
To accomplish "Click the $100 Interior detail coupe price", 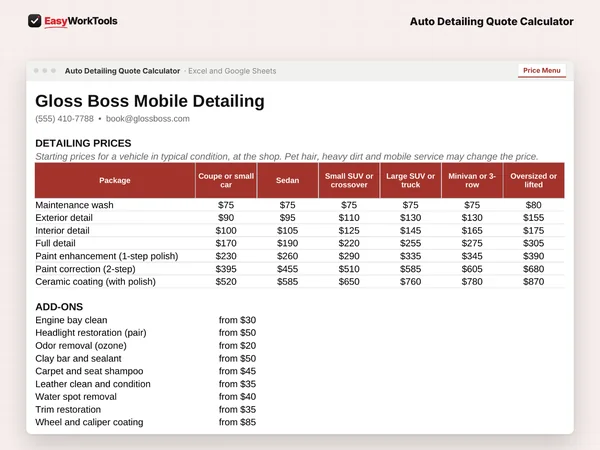I will click(226, 231).
